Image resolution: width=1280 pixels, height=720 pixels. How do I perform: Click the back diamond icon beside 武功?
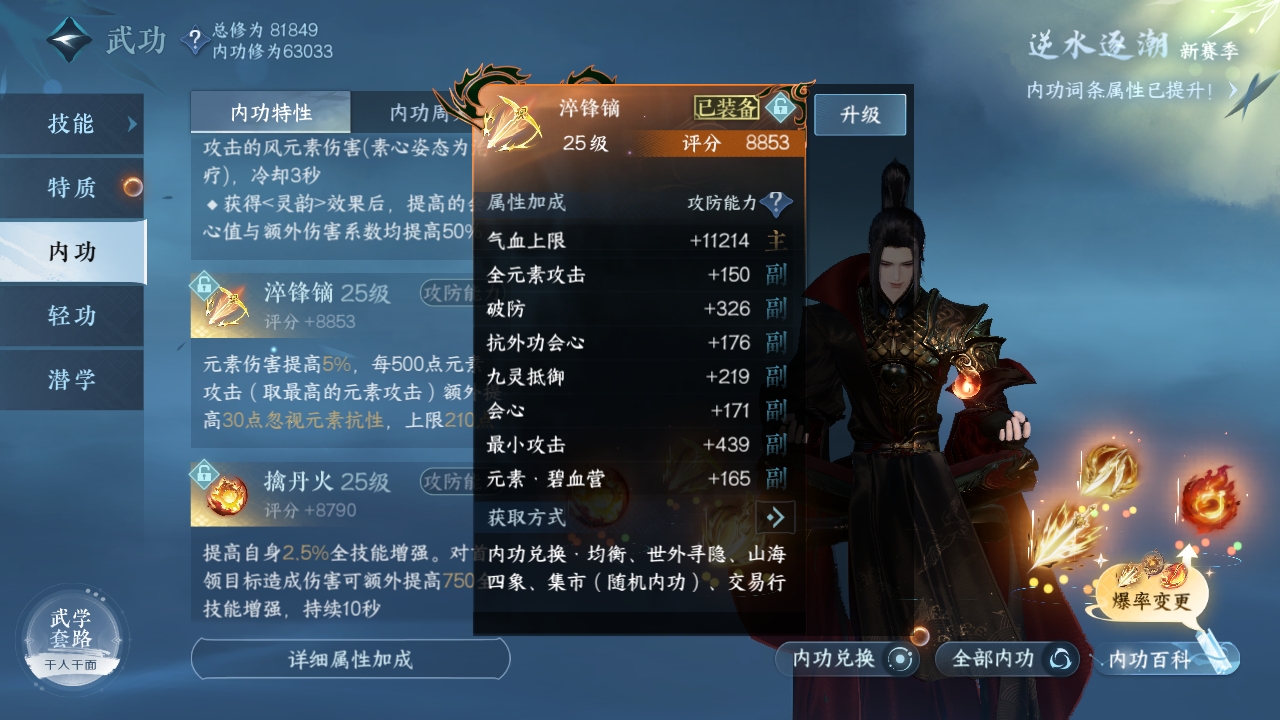[x=69, y=40]
